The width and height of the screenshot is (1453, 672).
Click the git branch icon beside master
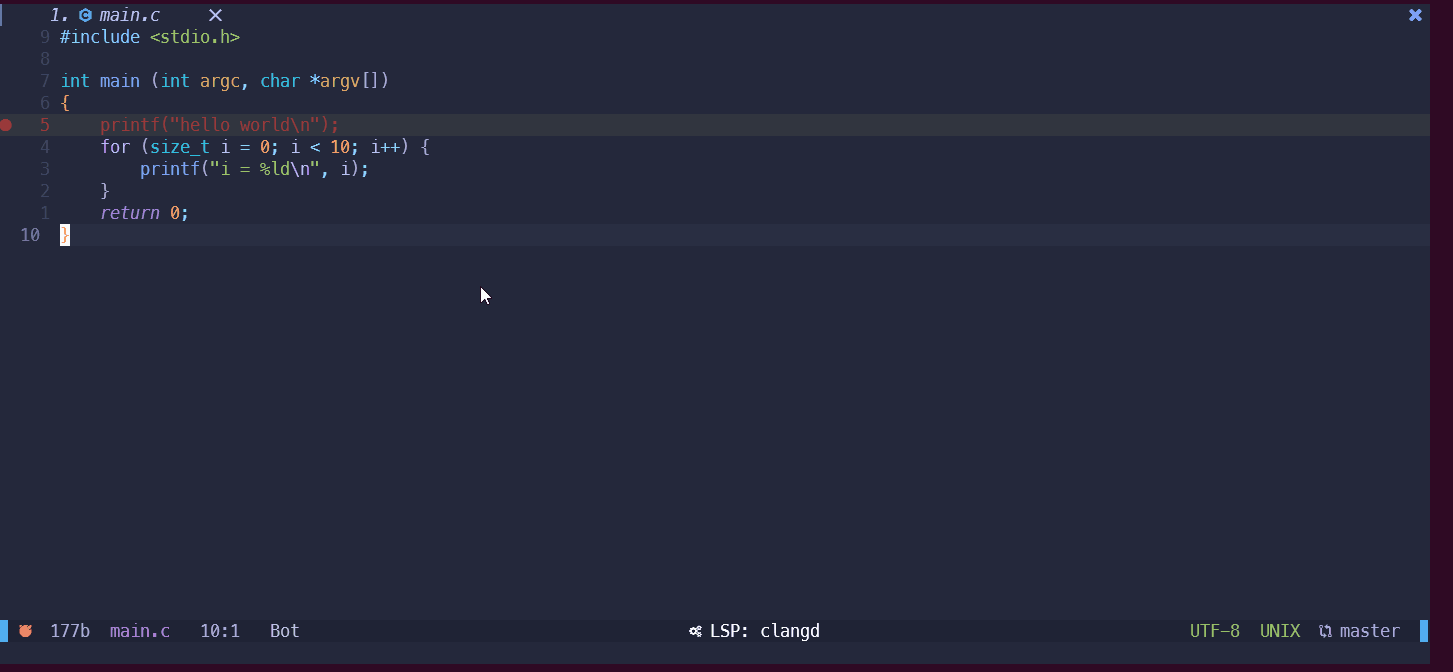[1325, 631]
